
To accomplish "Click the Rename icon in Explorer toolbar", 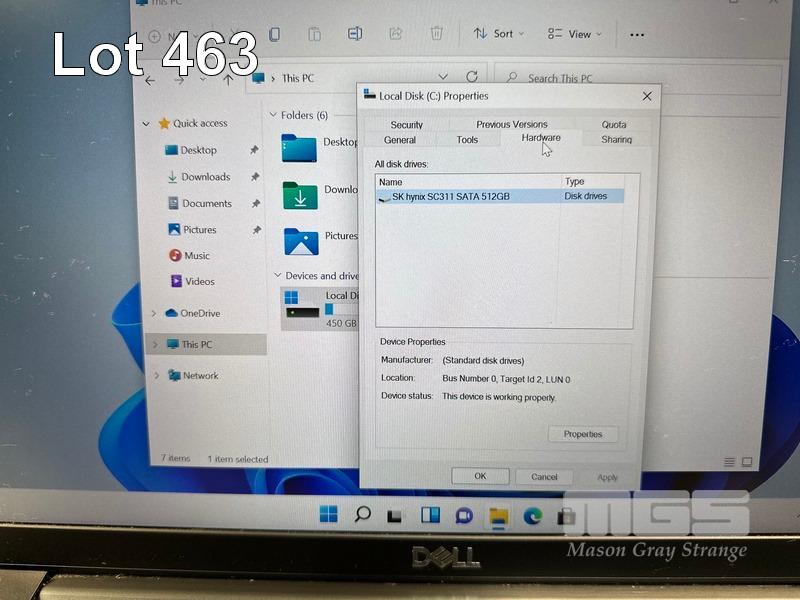I will tap(355, 34).
